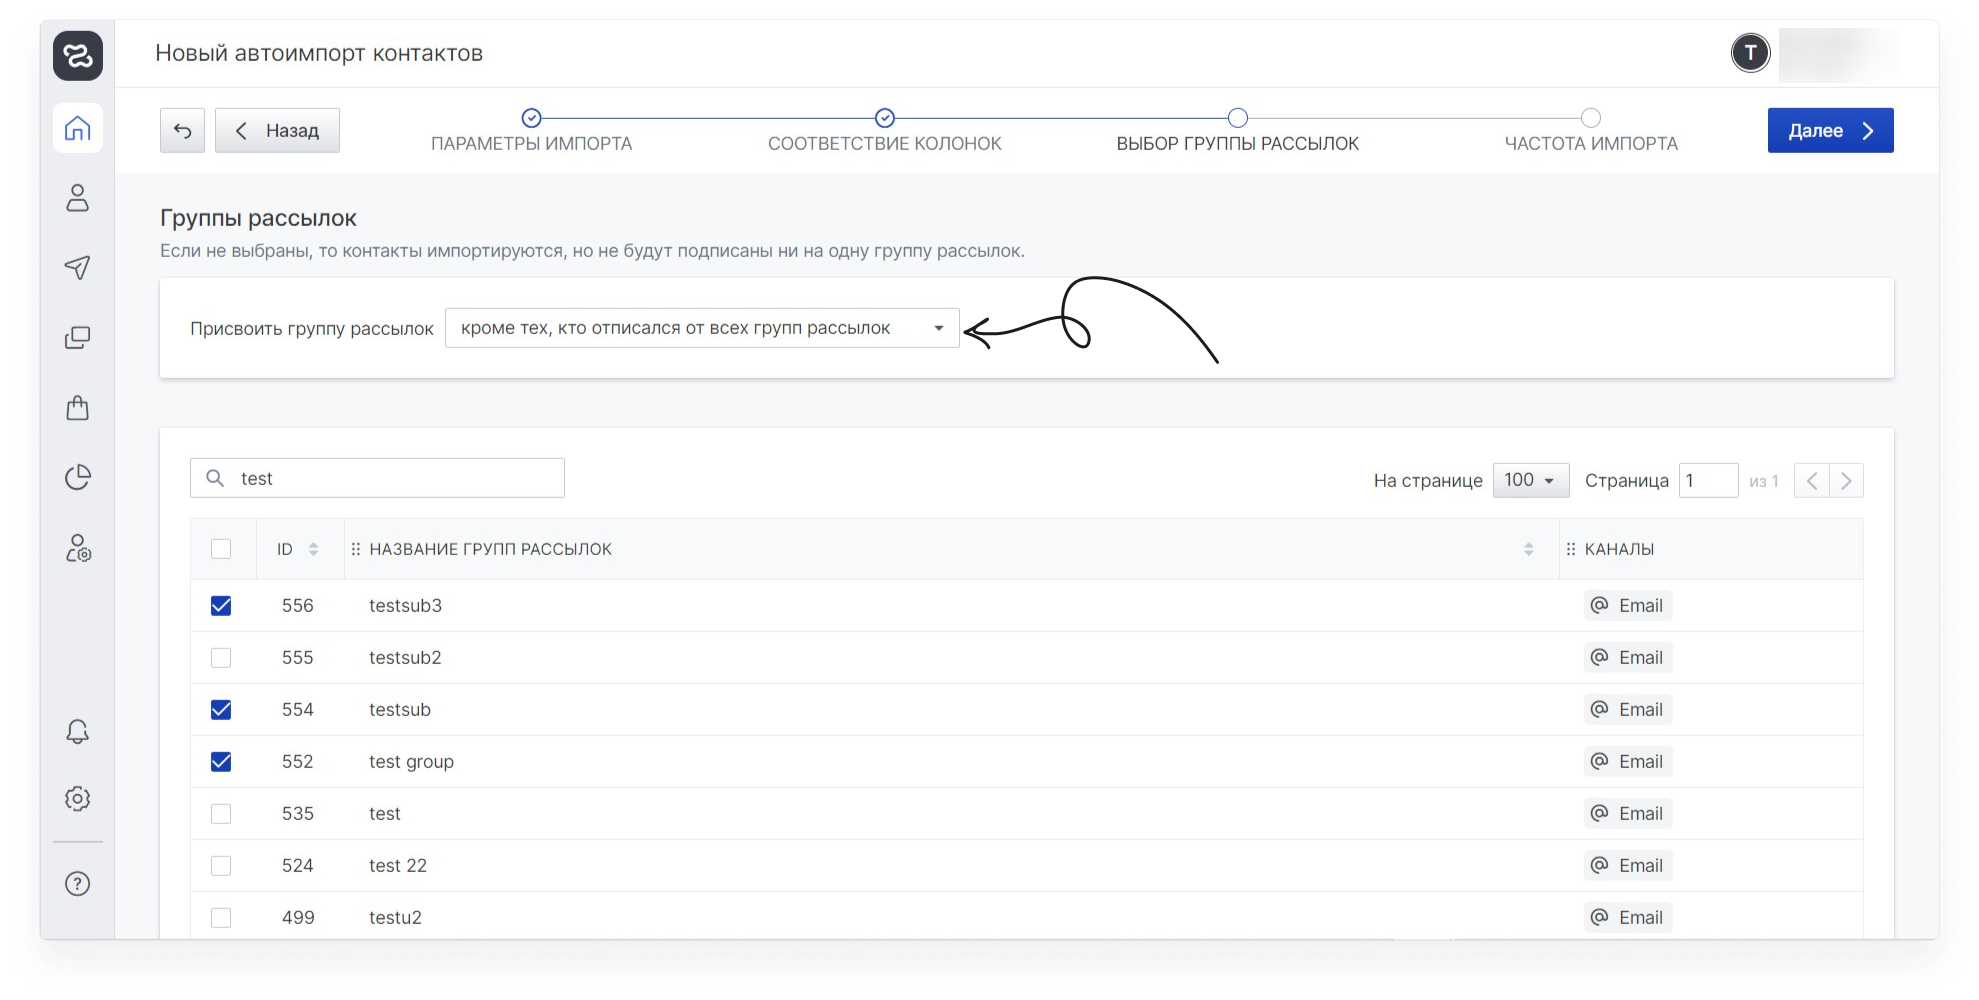Click the Email channel badge for testsub2

1627,658
